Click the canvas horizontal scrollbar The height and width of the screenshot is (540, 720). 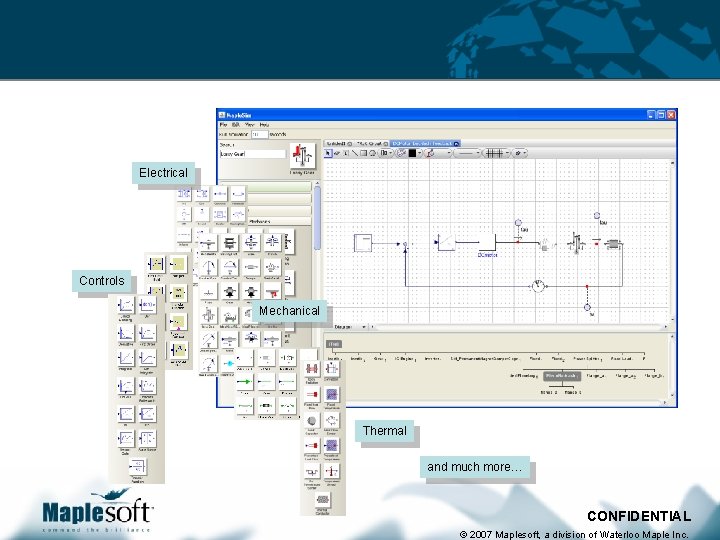pos(519,327)
